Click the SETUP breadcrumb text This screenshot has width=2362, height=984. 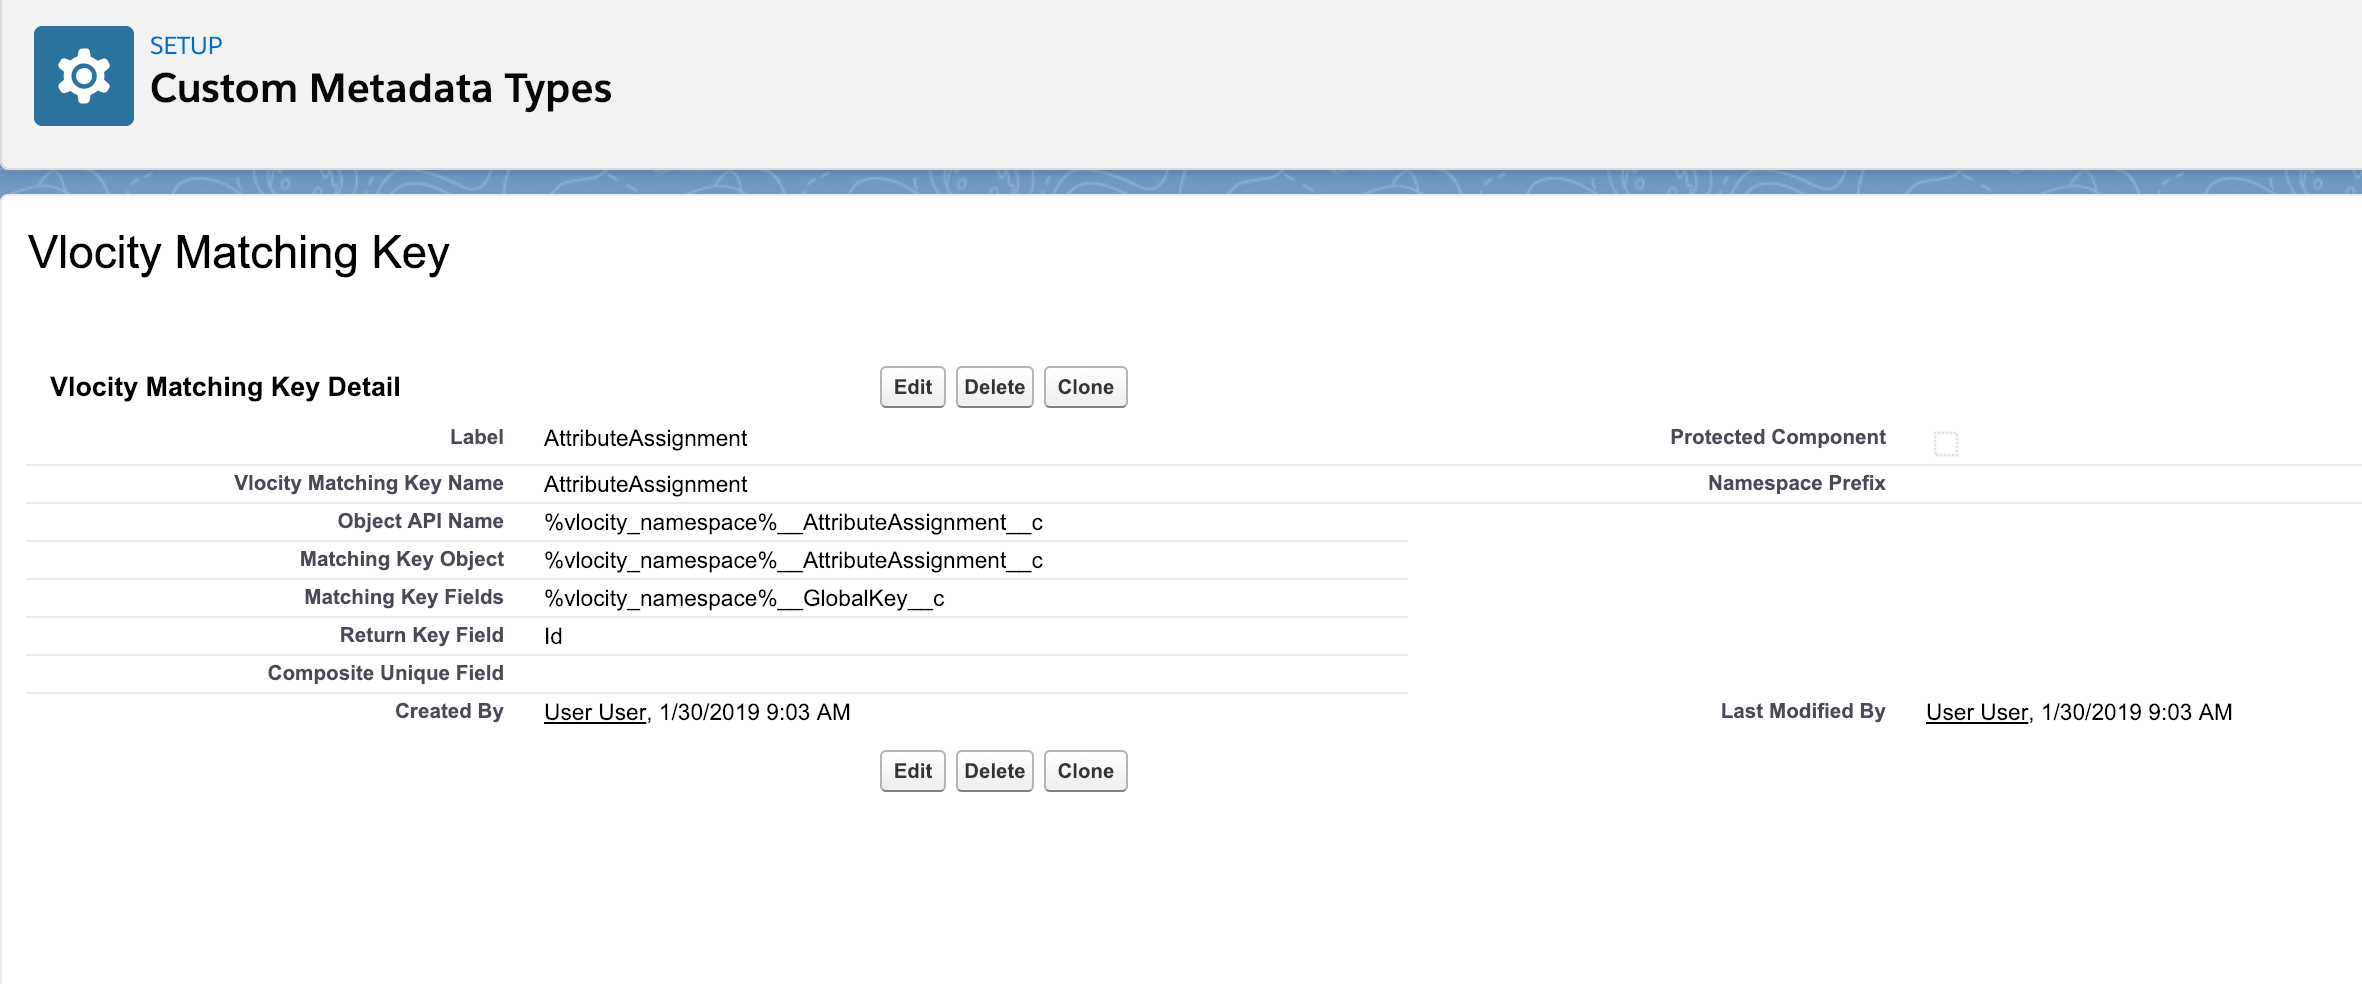tap(186, 46)
